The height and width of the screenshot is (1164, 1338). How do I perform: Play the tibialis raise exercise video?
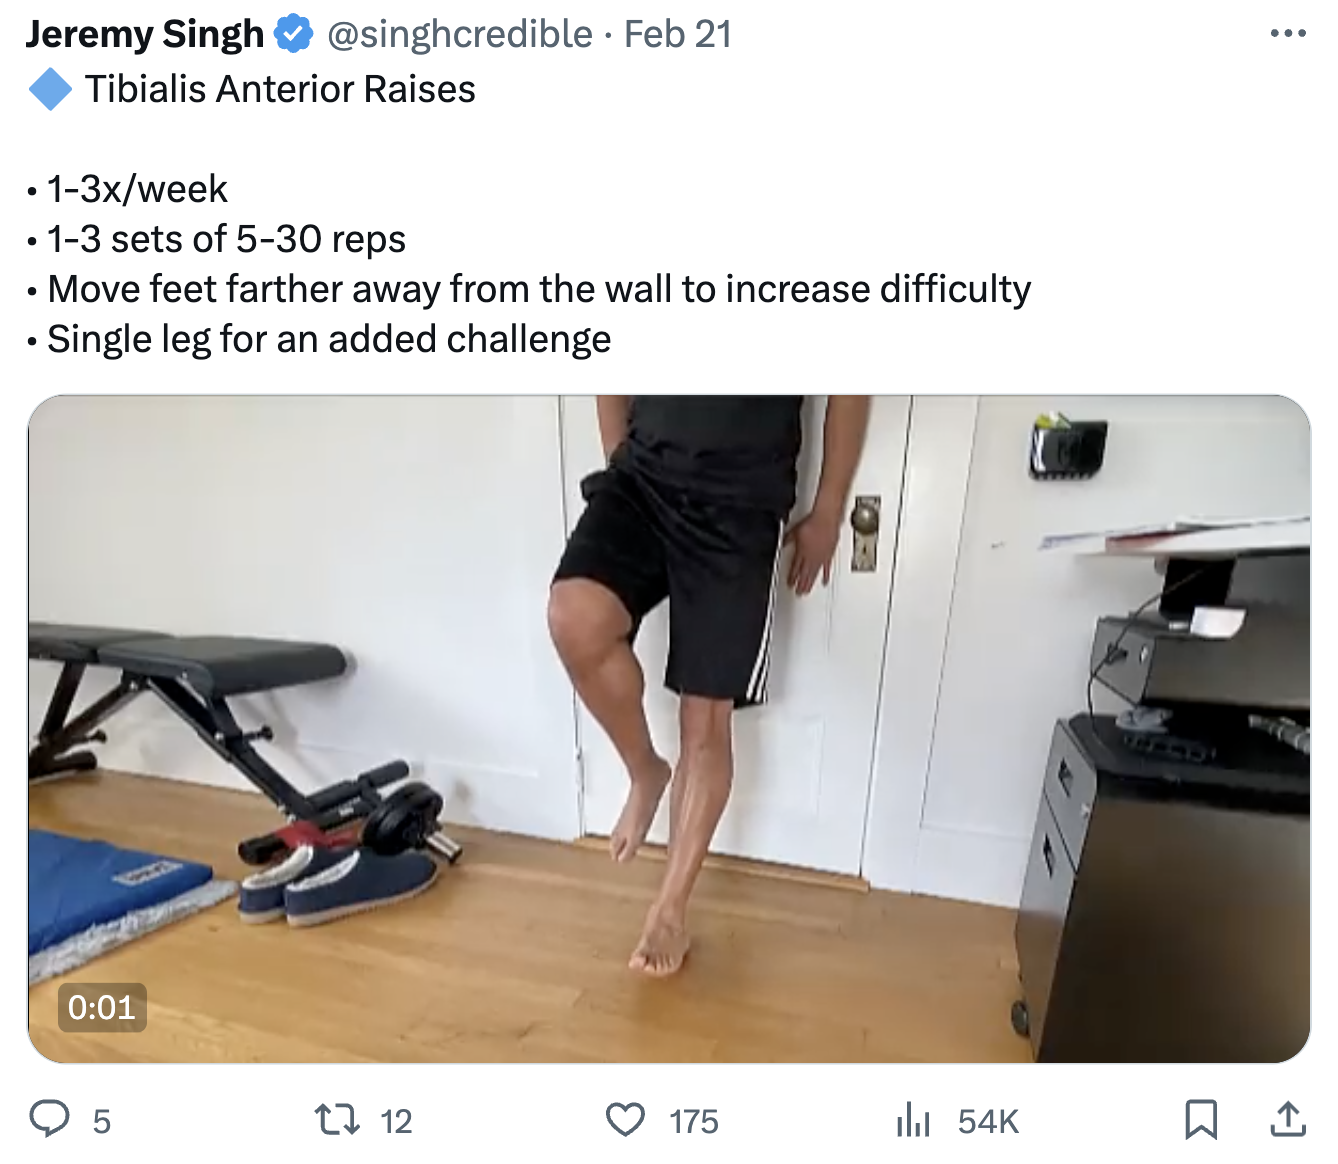click(x=669, y=728)
